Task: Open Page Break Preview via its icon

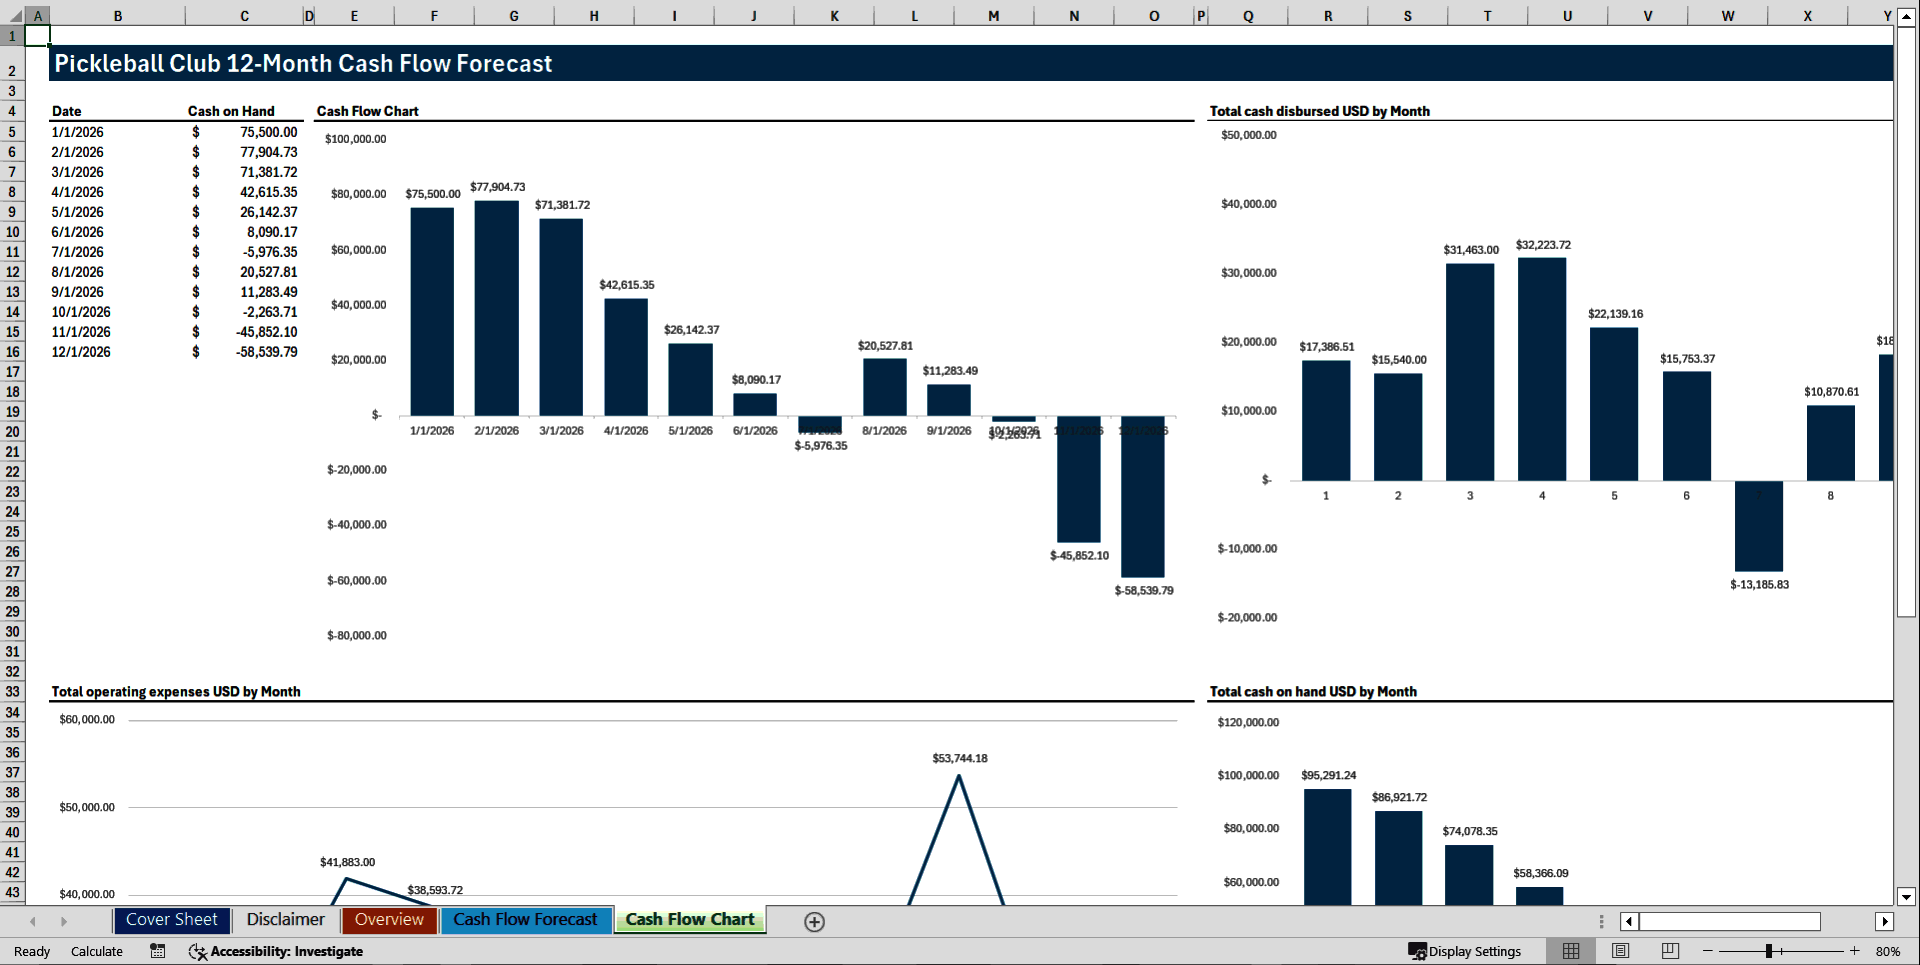Action: click(x=1668, y=951)
